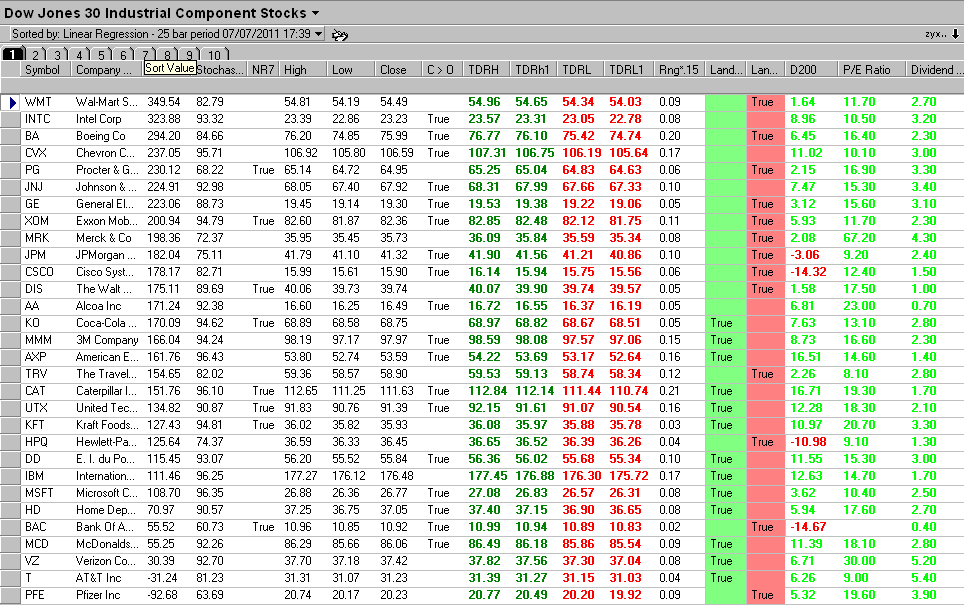The width and height of the screenshot is (964, 605).
Task: Click the zyx sort direction arrow icon
Action: [955, 34]
